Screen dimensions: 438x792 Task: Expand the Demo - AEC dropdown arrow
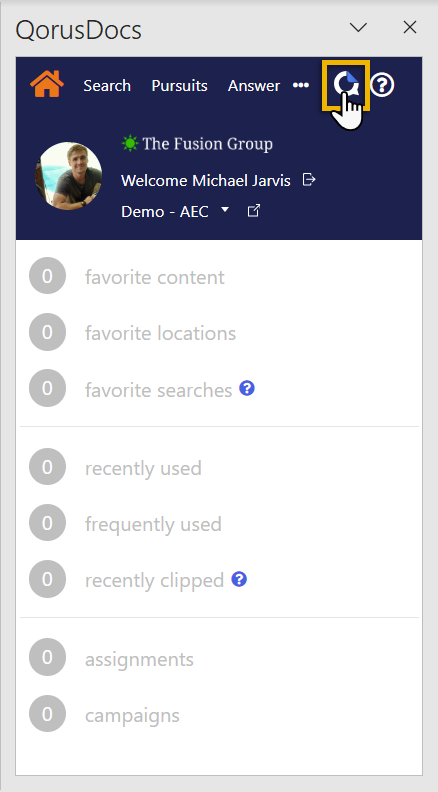(225, 209)
